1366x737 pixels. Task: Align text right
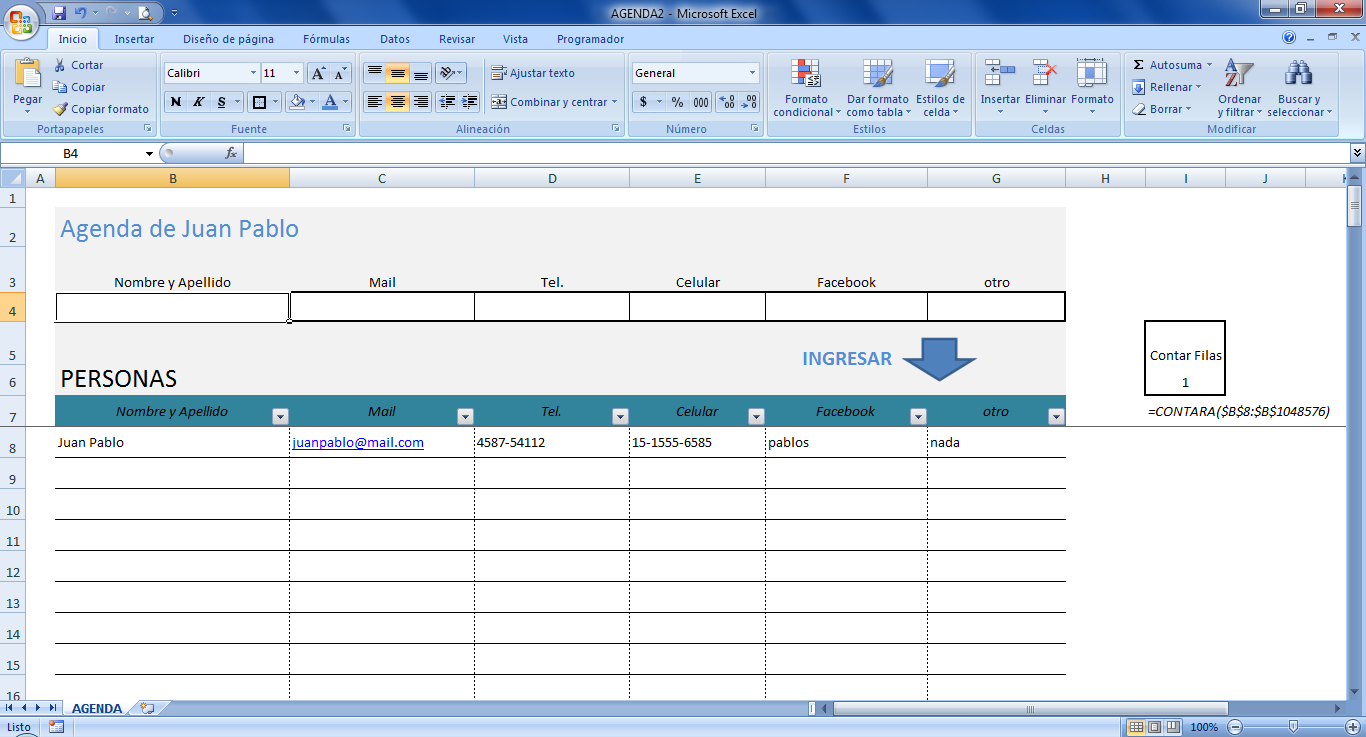point(420,102)
